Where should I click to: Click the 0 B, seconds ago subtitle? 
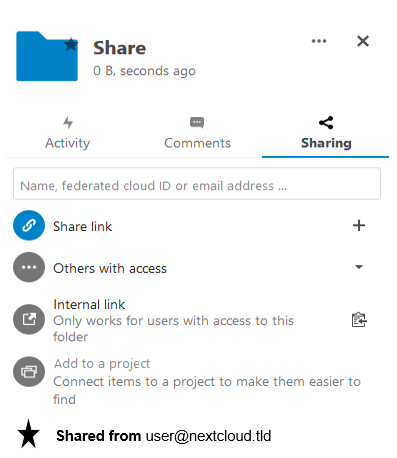click(144, 71)
